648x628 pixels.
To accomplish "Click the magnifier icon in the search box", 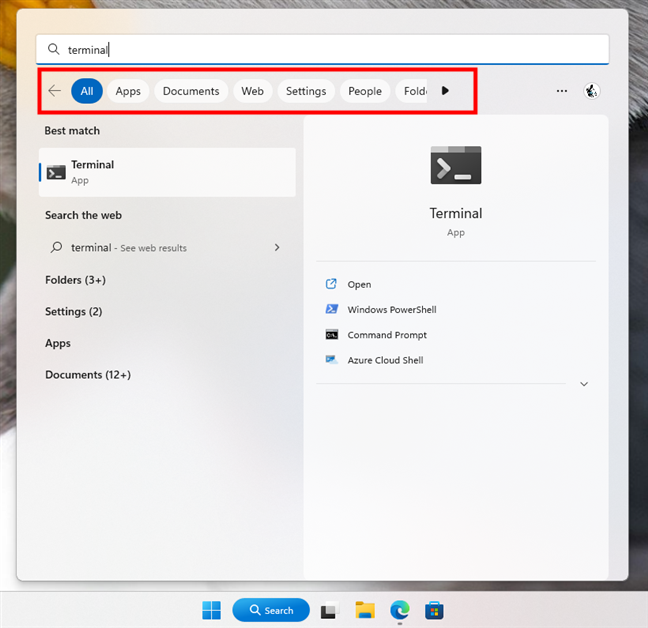I will (x=54, y=50).
